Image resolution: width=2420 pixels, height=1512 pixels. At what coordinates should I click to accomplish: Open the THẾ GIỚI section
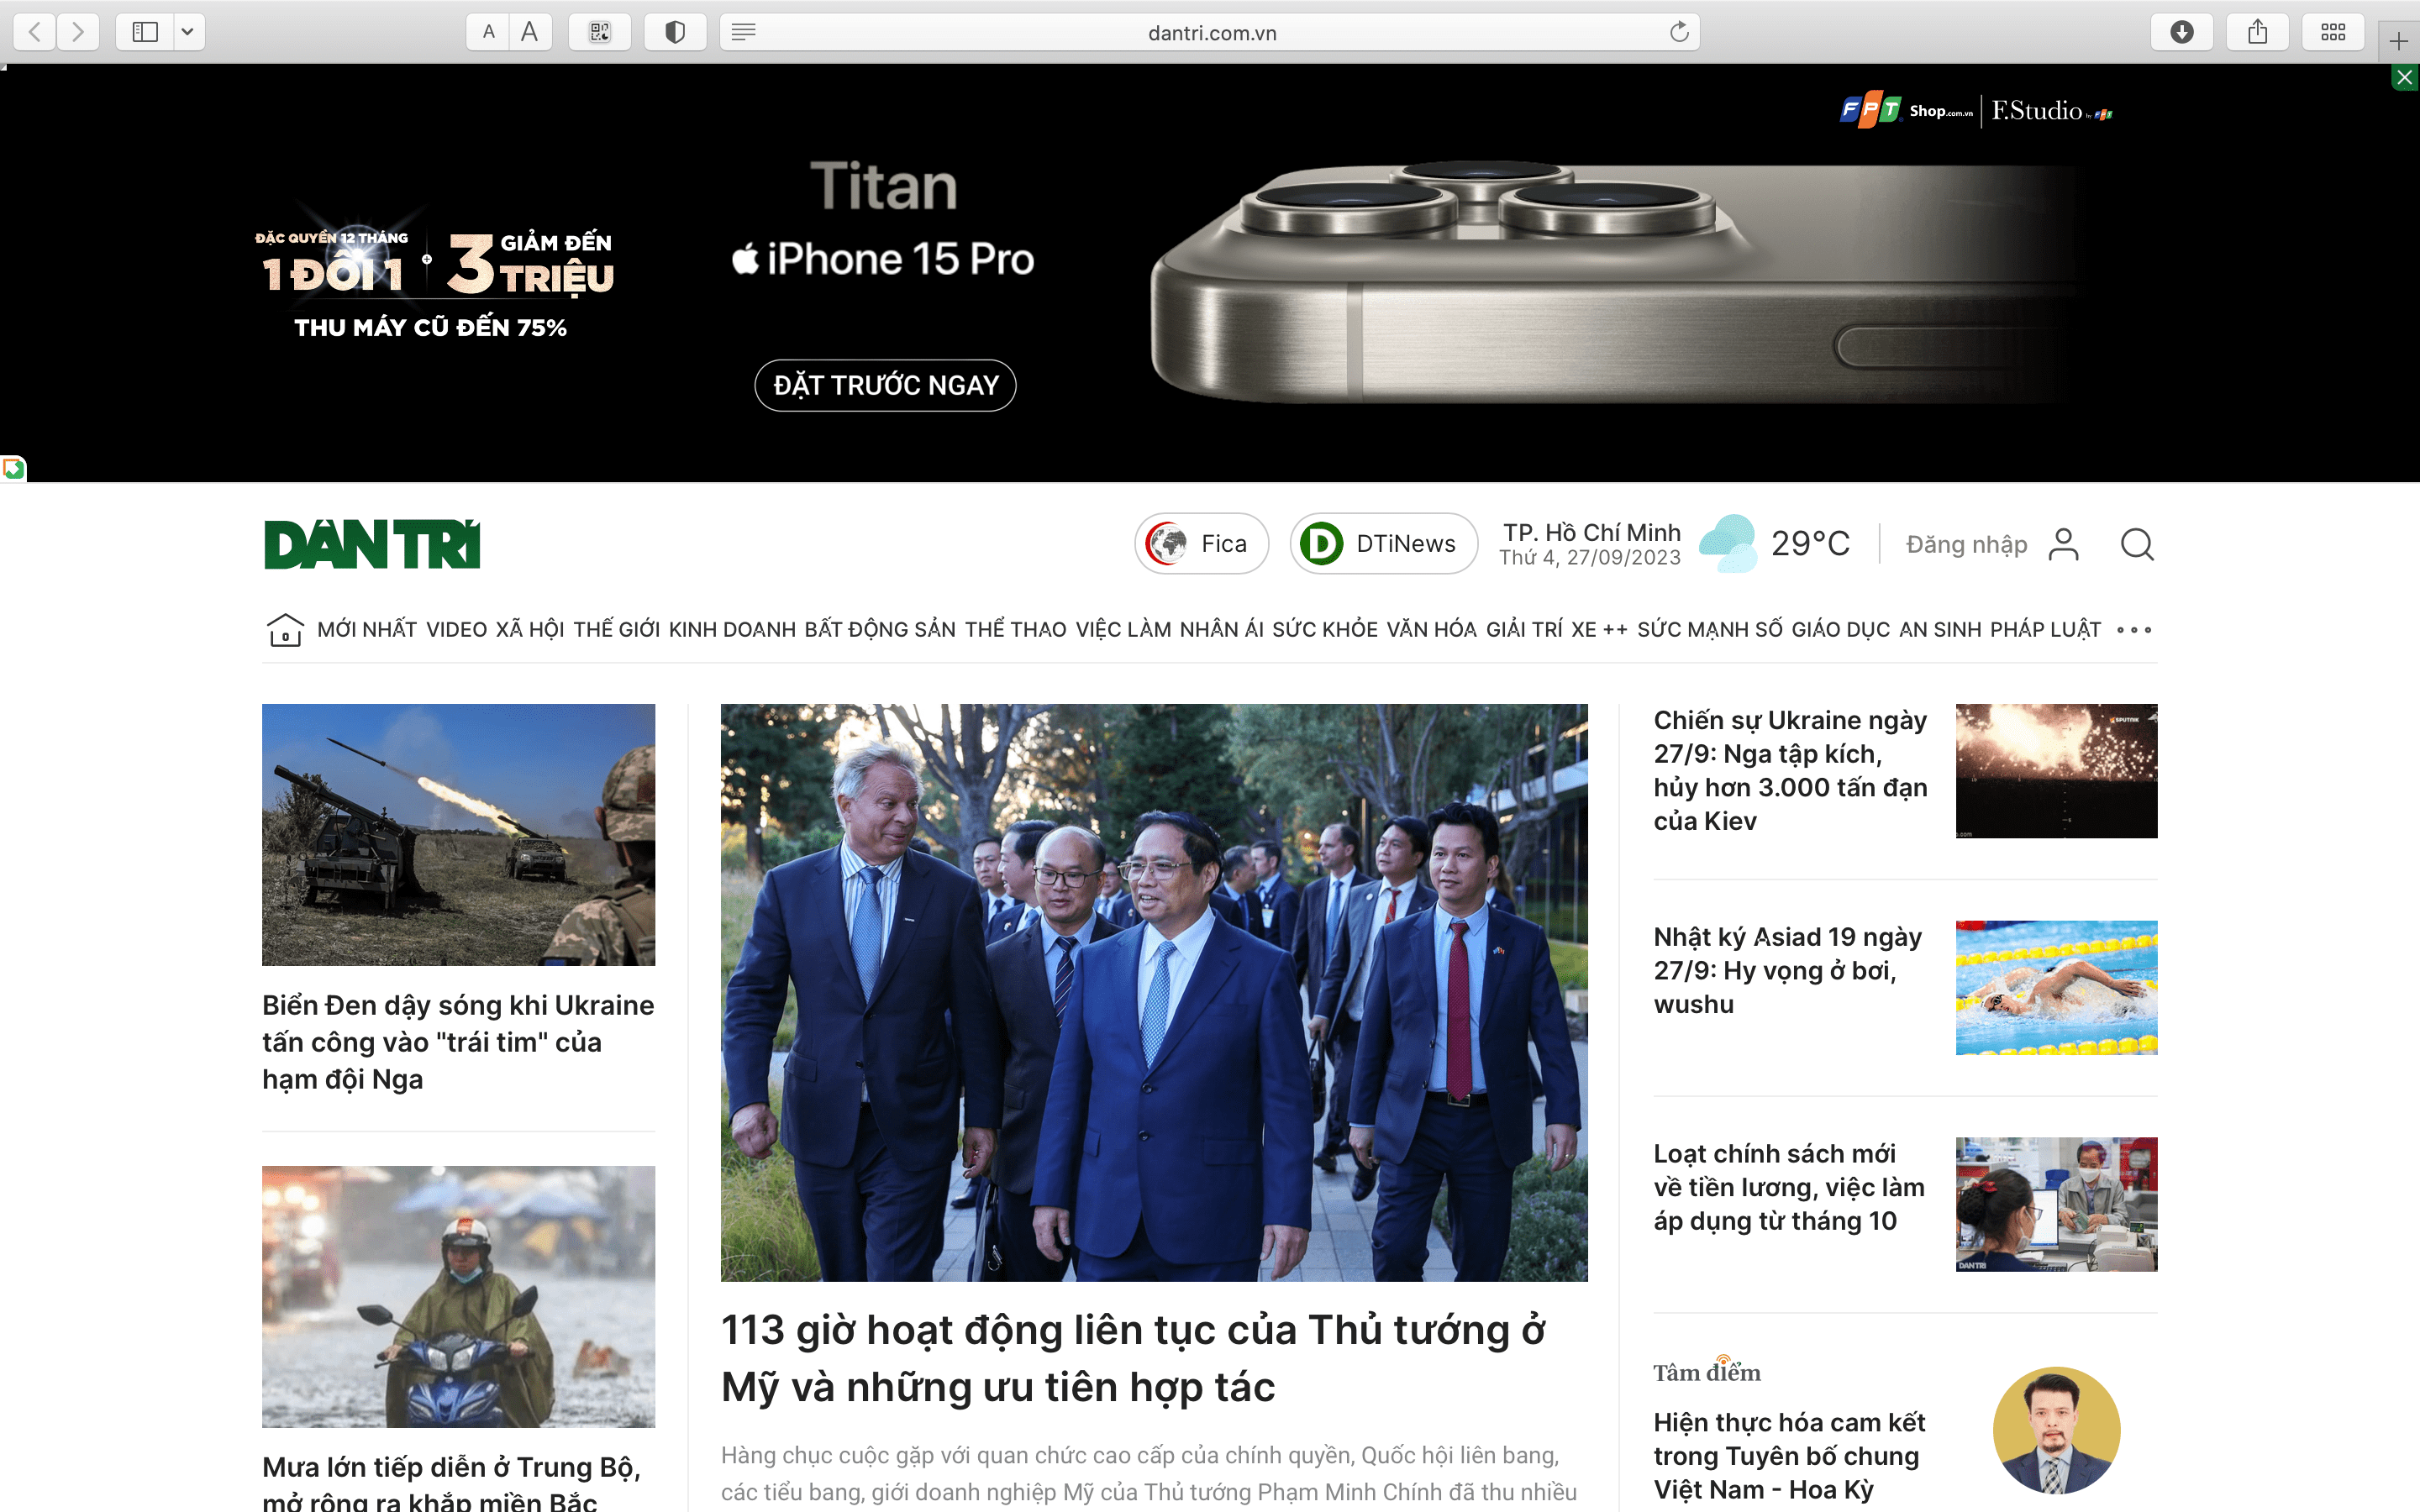click(x=617, y=630)
